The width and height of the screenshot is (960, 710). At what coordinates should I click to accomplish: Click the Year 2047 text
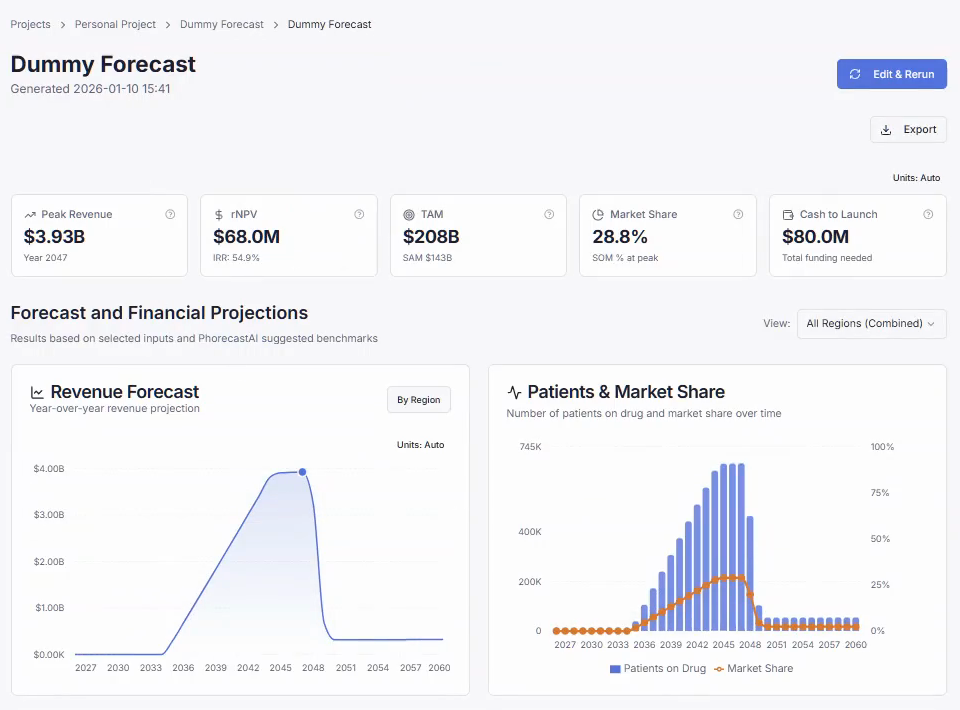tap(45, 258)
